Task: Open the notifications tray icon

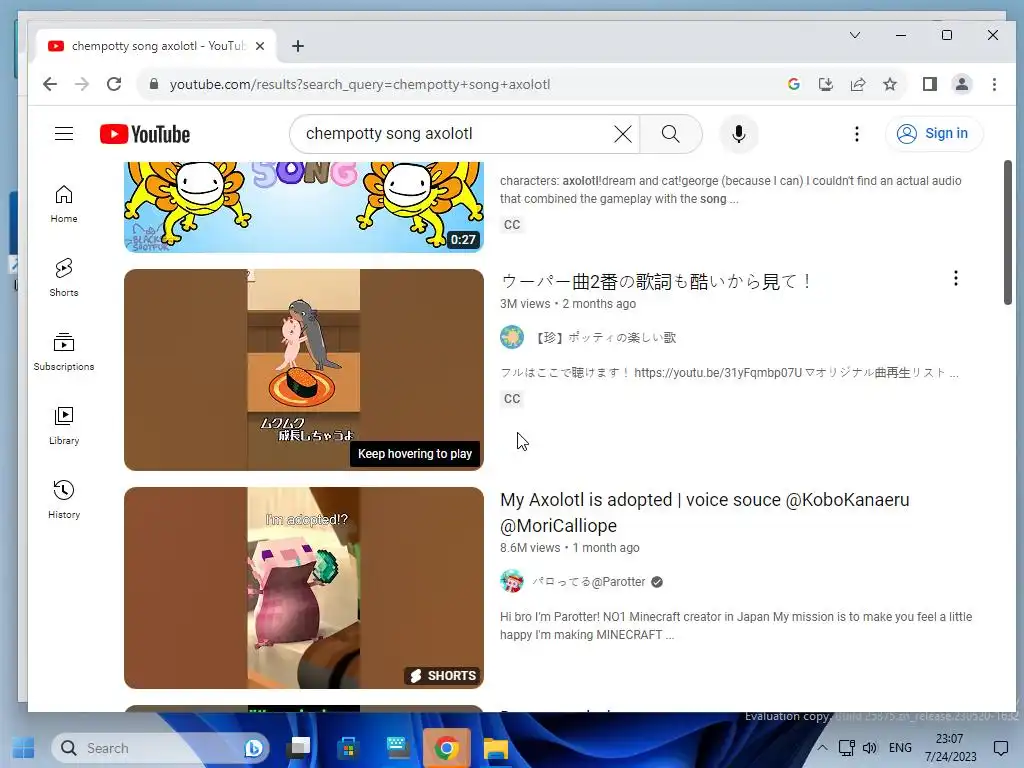Action: 1000,748
